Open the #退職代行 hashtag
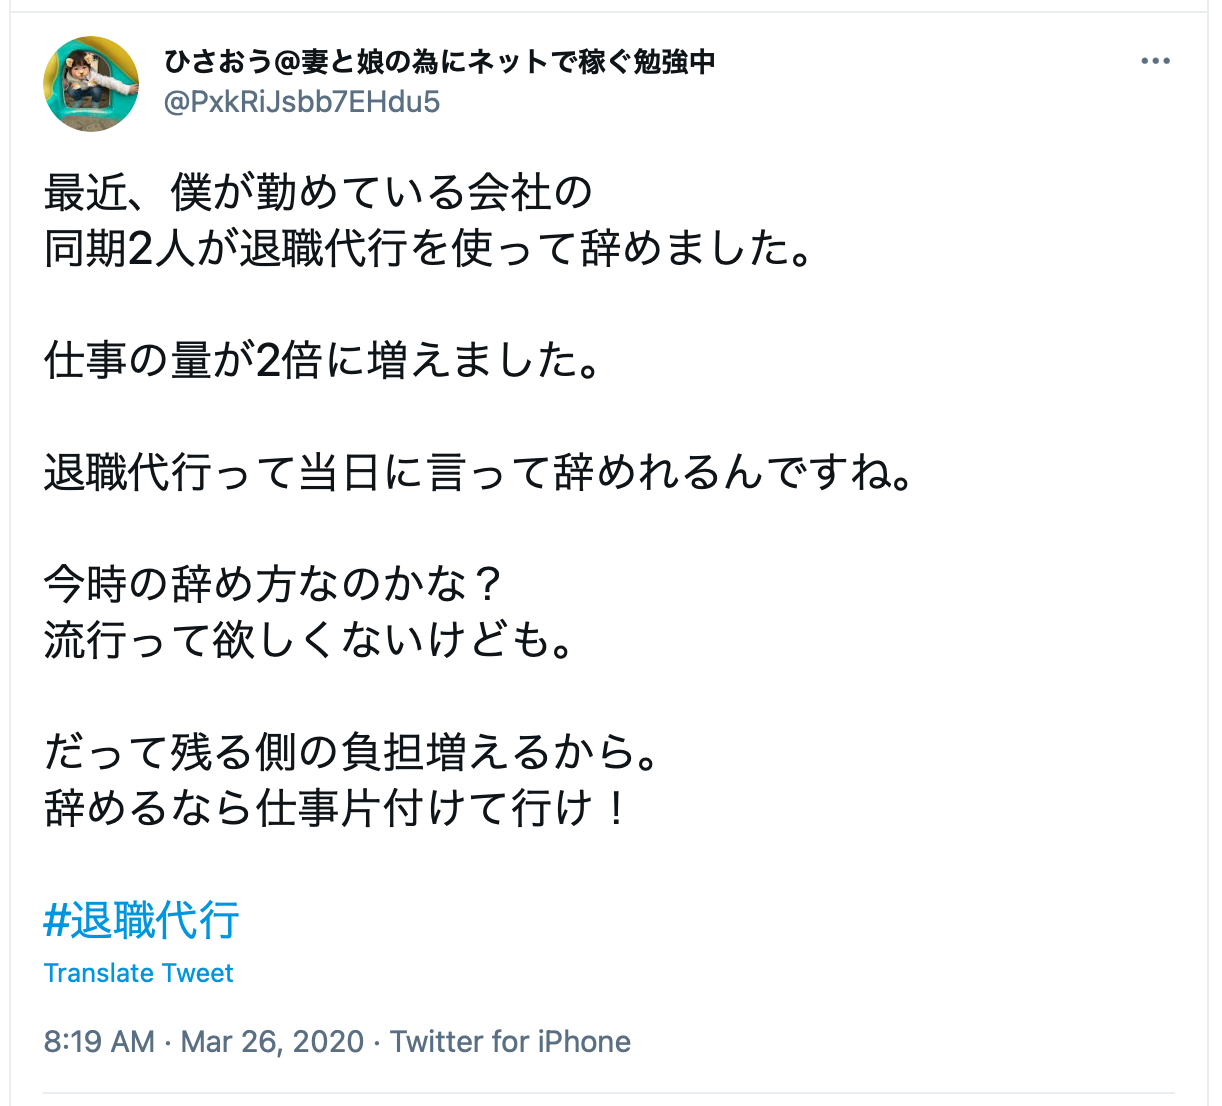Screen dimensions: 1222x1106 pos(141,920)
